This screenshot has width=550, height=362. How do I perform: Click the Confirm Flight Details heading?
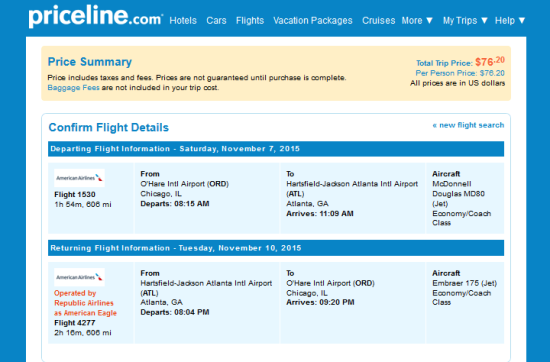pyautogui.click(x=108, y=127)
